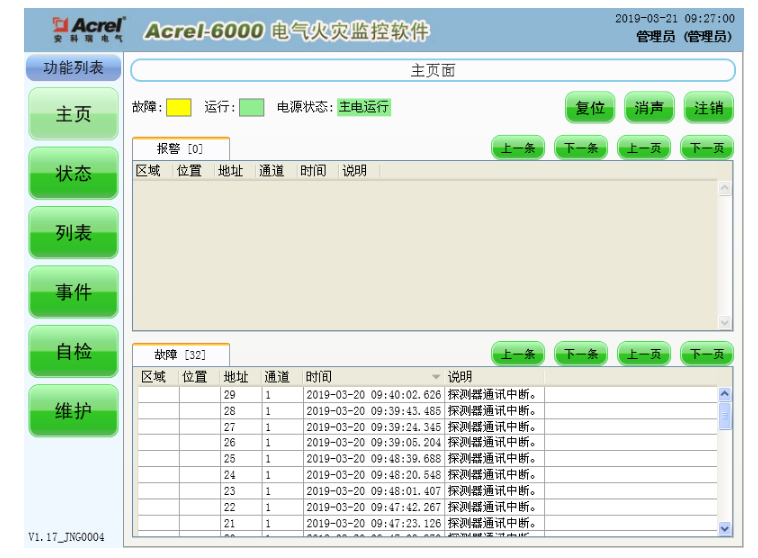Viewport: 758px width, 558px height.
Task: Click the date-time display 2019-03-21 09:27:00
Action: (674, 18)
